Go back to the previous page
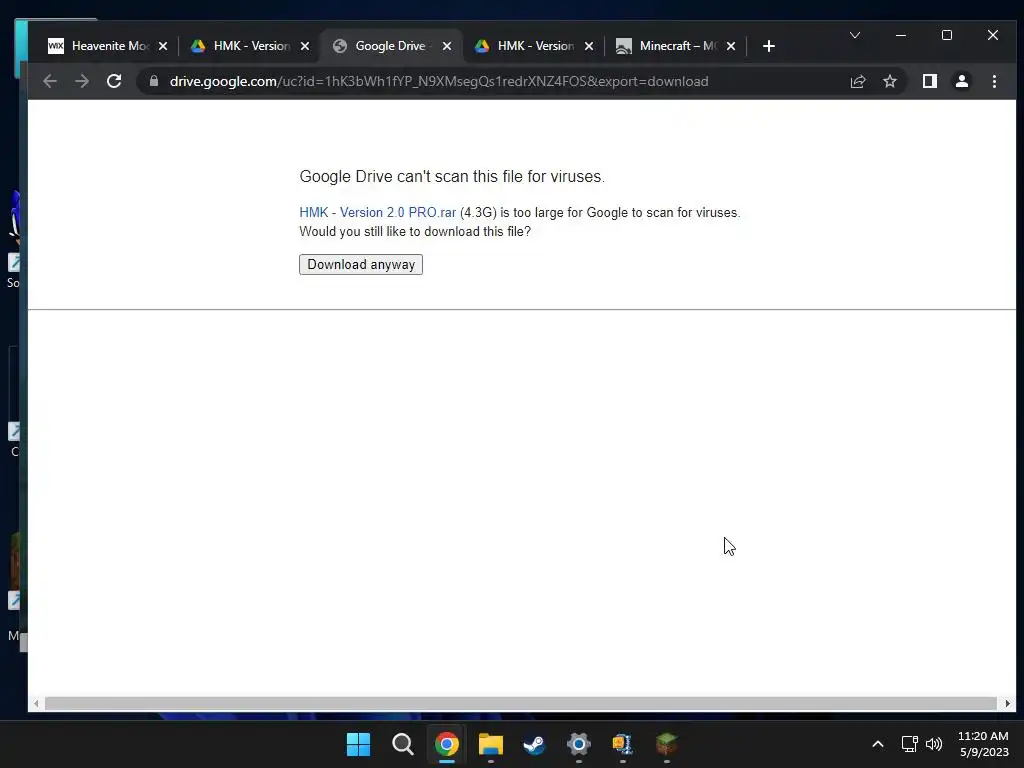This screenshot has width=1024, height=768. pyautogui.click(x=50, y=82)
